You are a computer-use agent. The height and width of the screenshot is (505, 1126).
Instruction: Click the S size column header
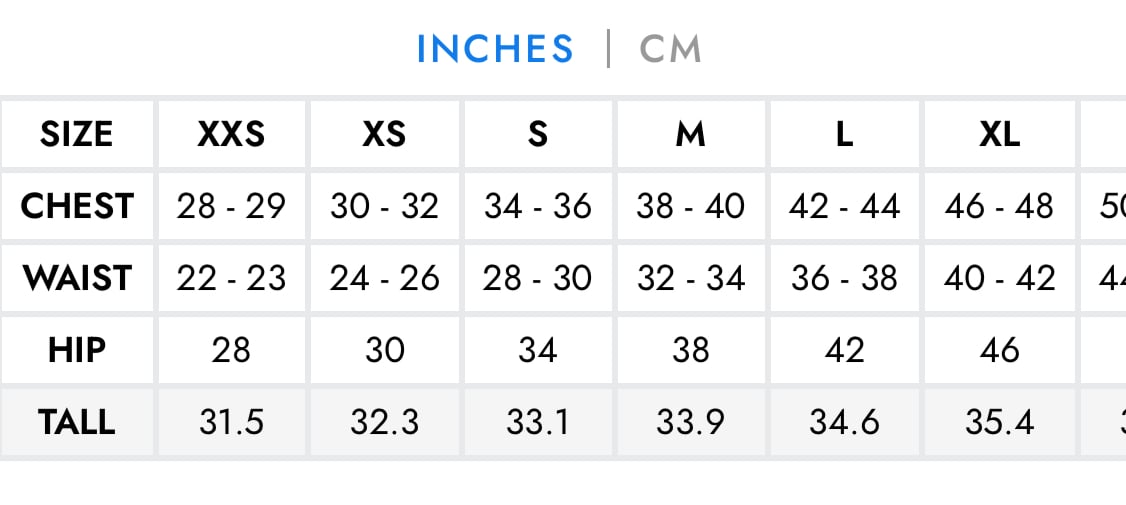coord(538,134)
